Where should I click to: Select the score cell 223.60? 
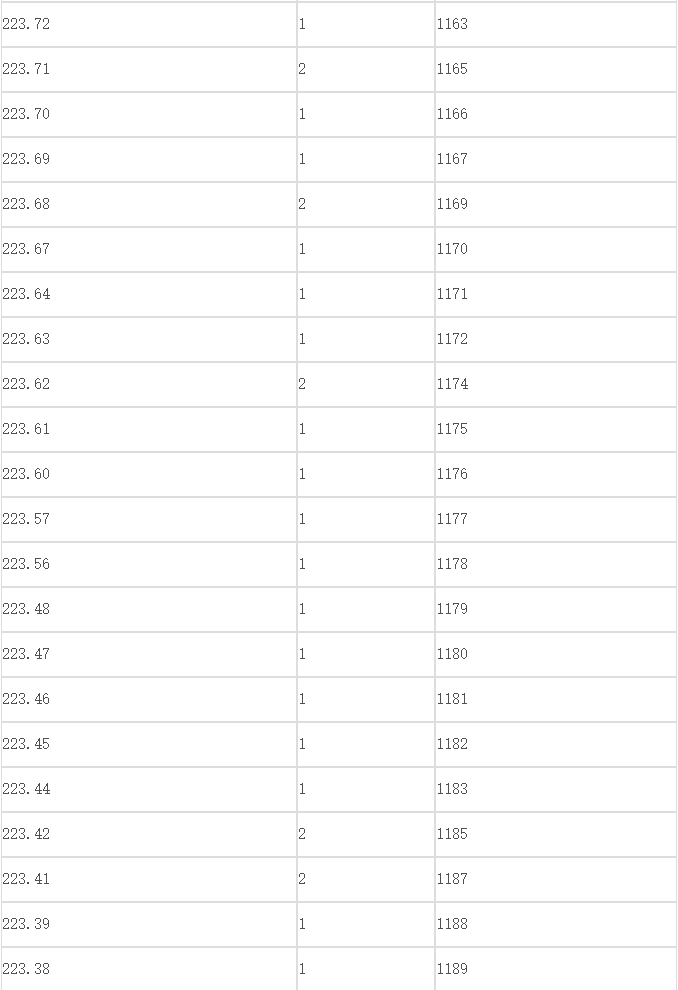pos(149,474)
